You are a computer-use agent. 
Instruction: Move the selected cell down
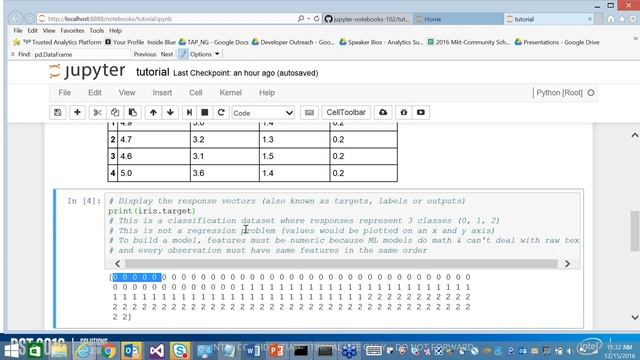tap(170, 112)
